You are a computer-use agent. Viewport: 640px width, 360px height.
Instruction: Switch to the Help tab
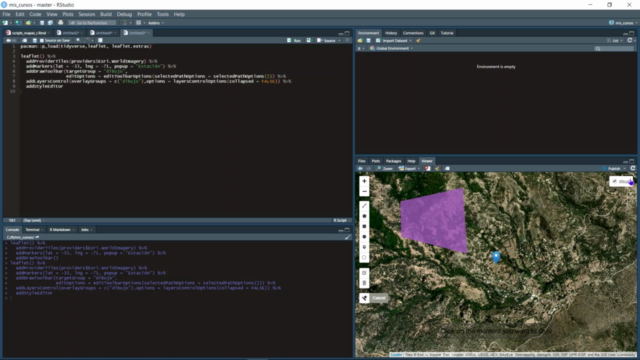(411, 161)
